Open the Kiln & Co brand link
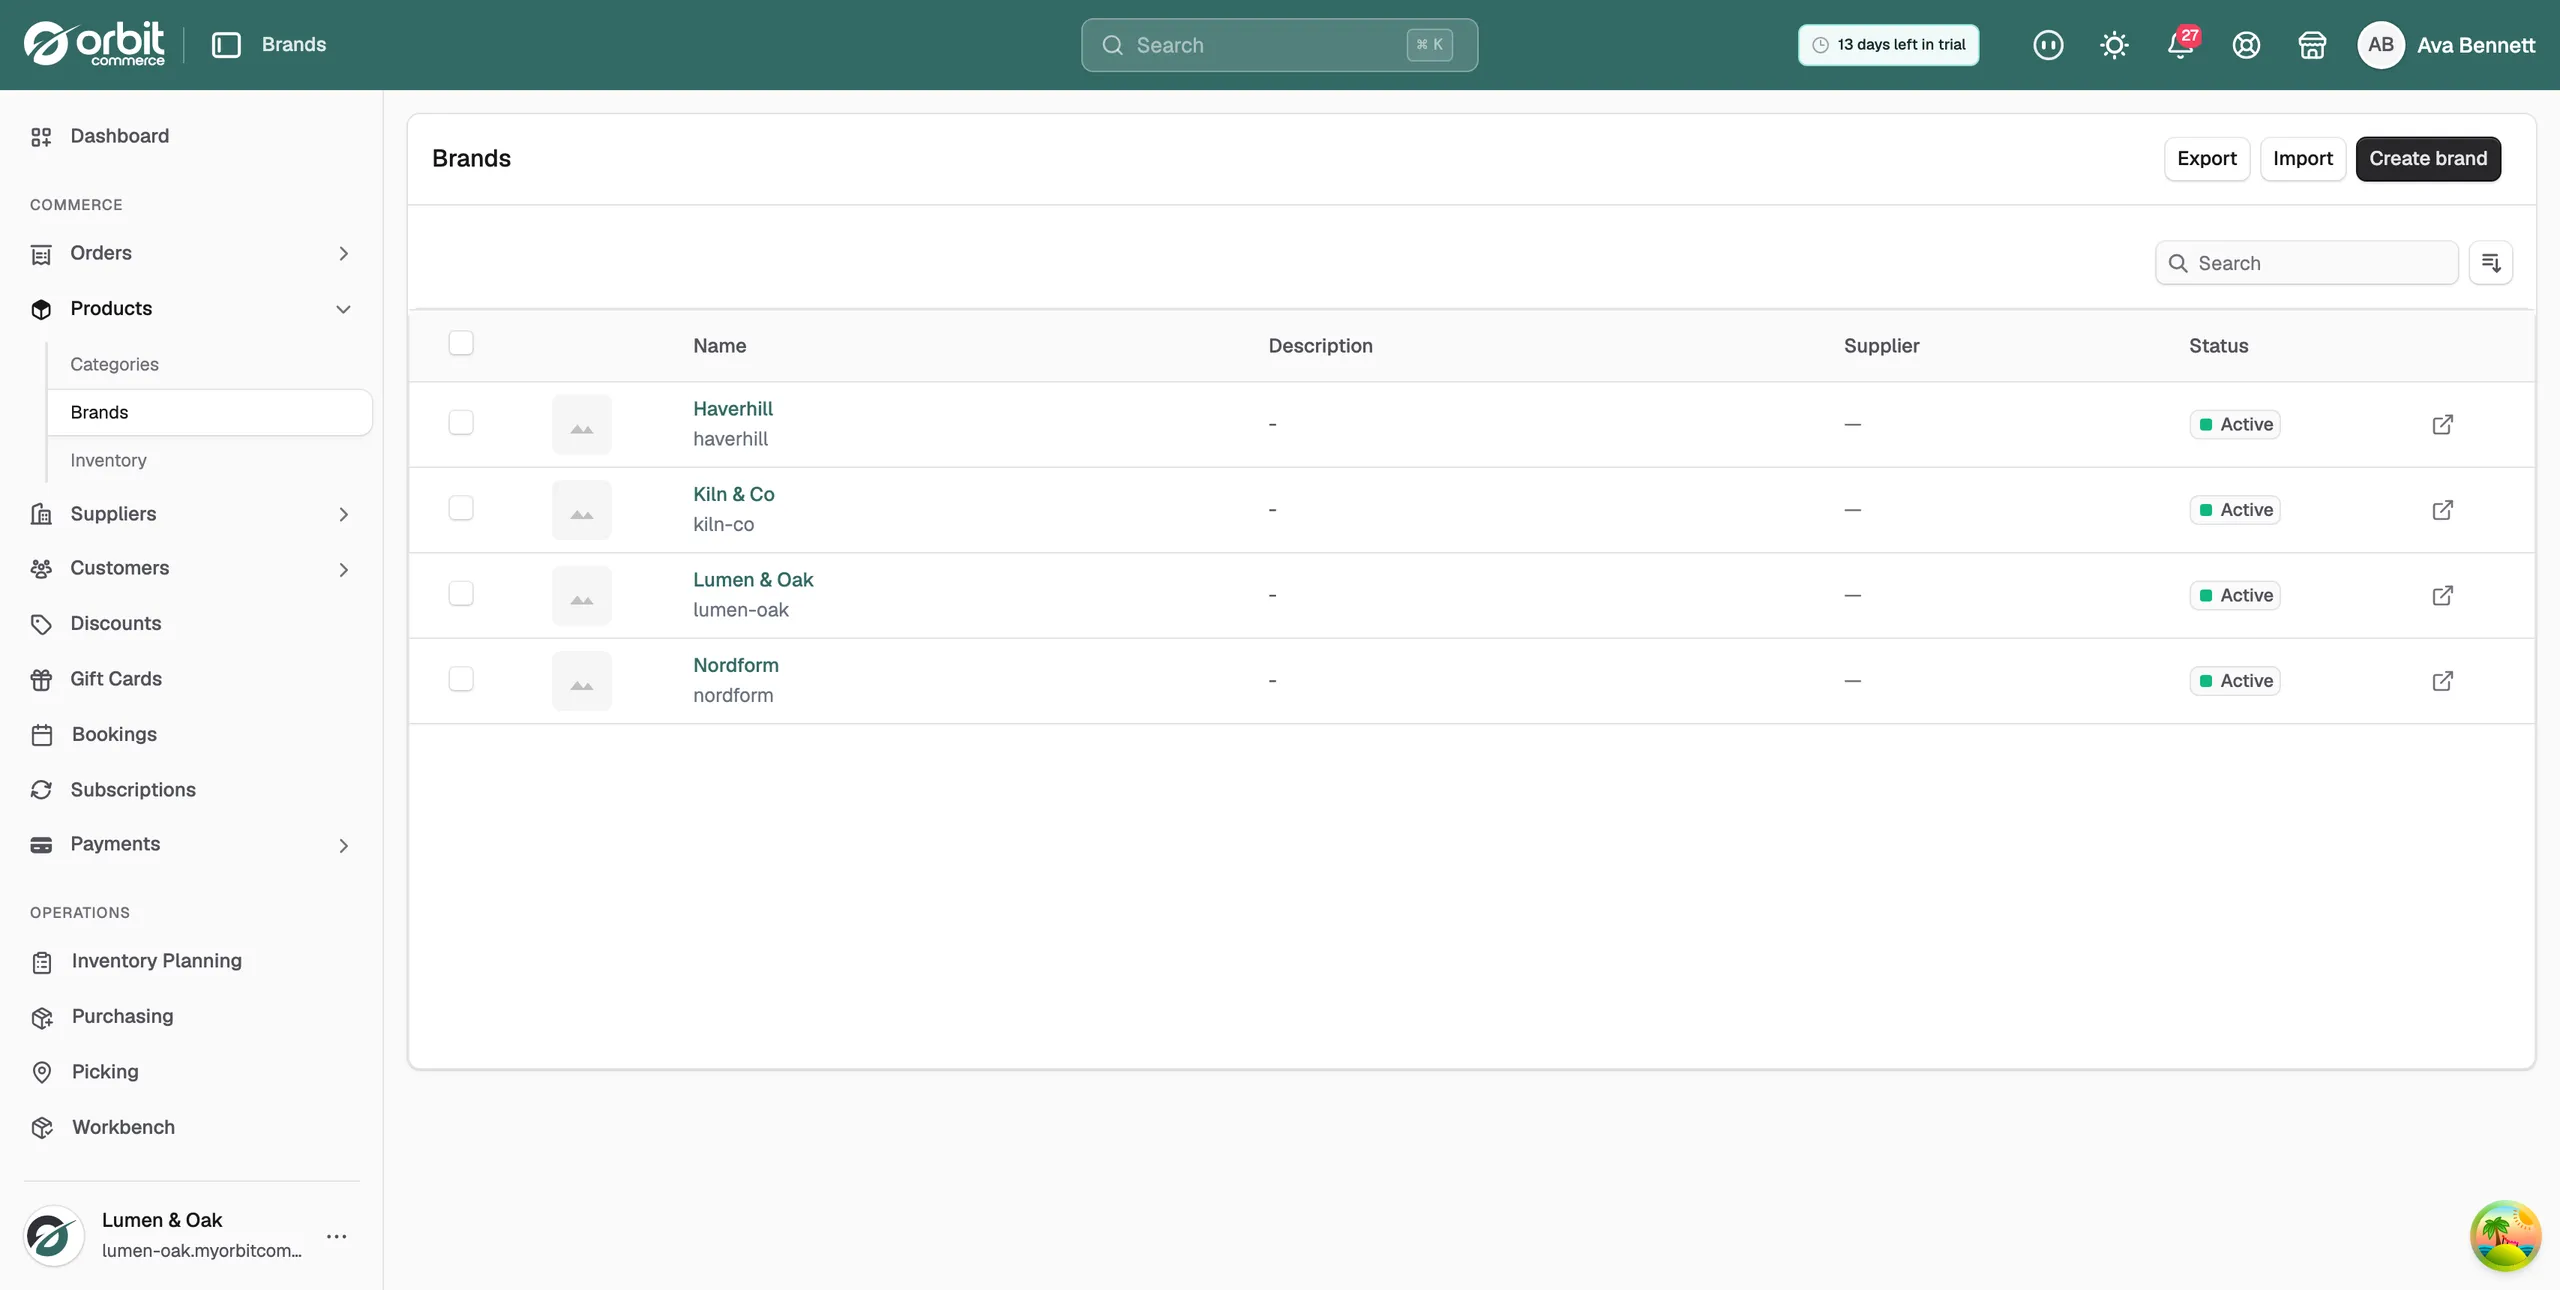 tap(734, 494)
